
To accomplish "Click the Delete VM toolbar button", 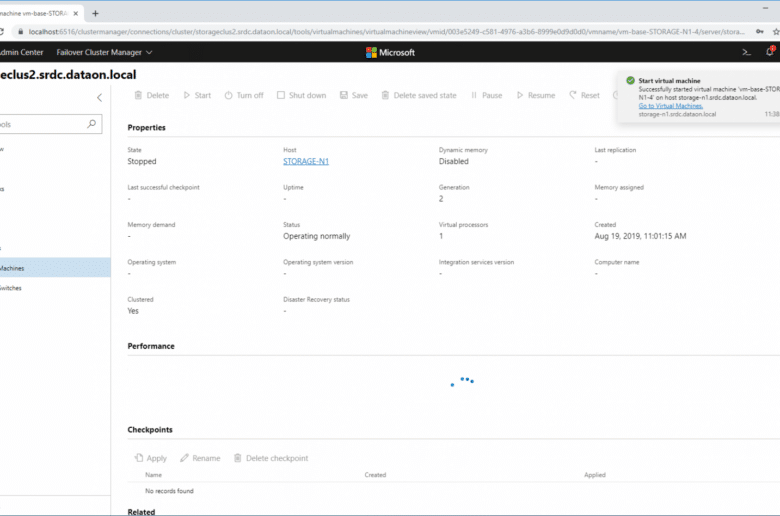I will point(152,95).
